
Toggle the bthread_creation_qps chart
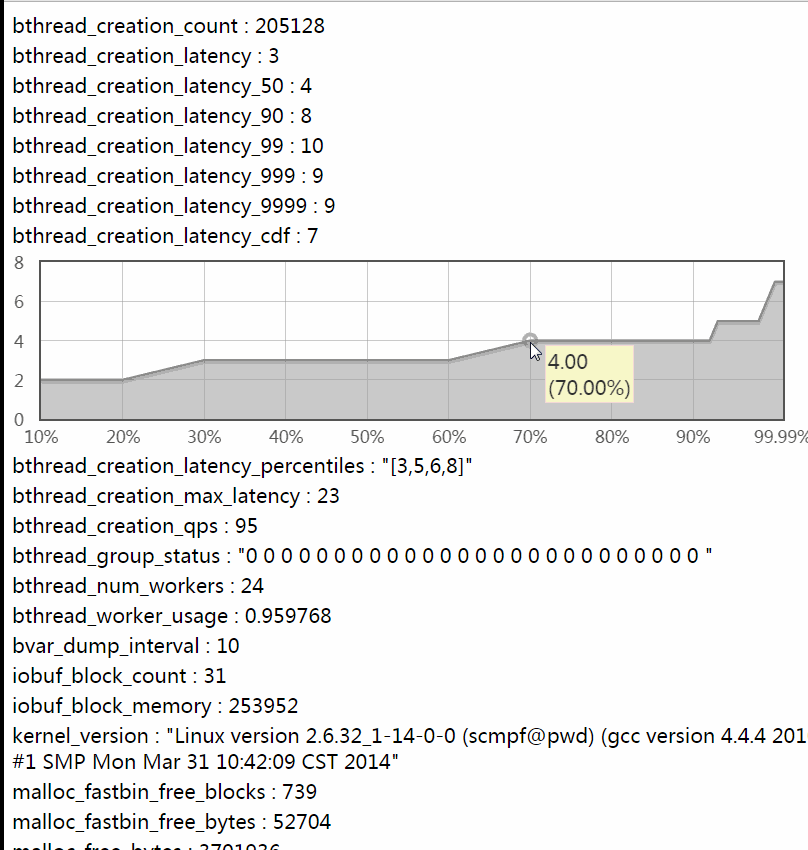coord(135,526)
